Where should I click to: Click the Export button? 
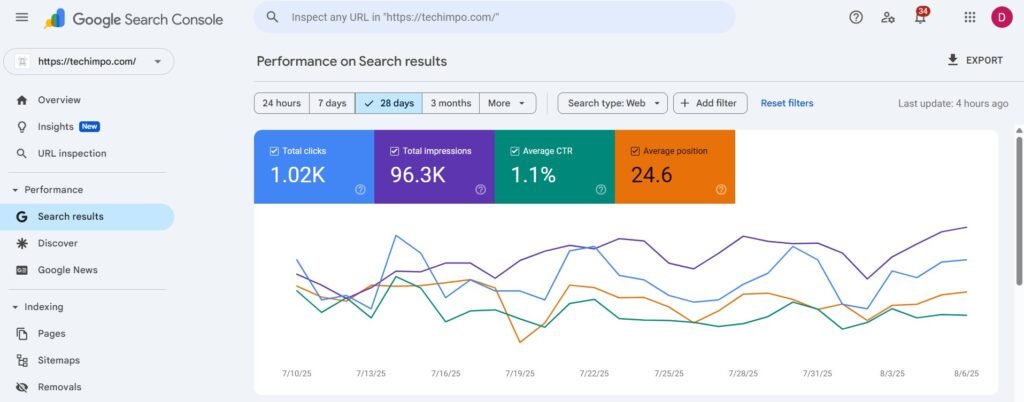click(x=974, y=60)
